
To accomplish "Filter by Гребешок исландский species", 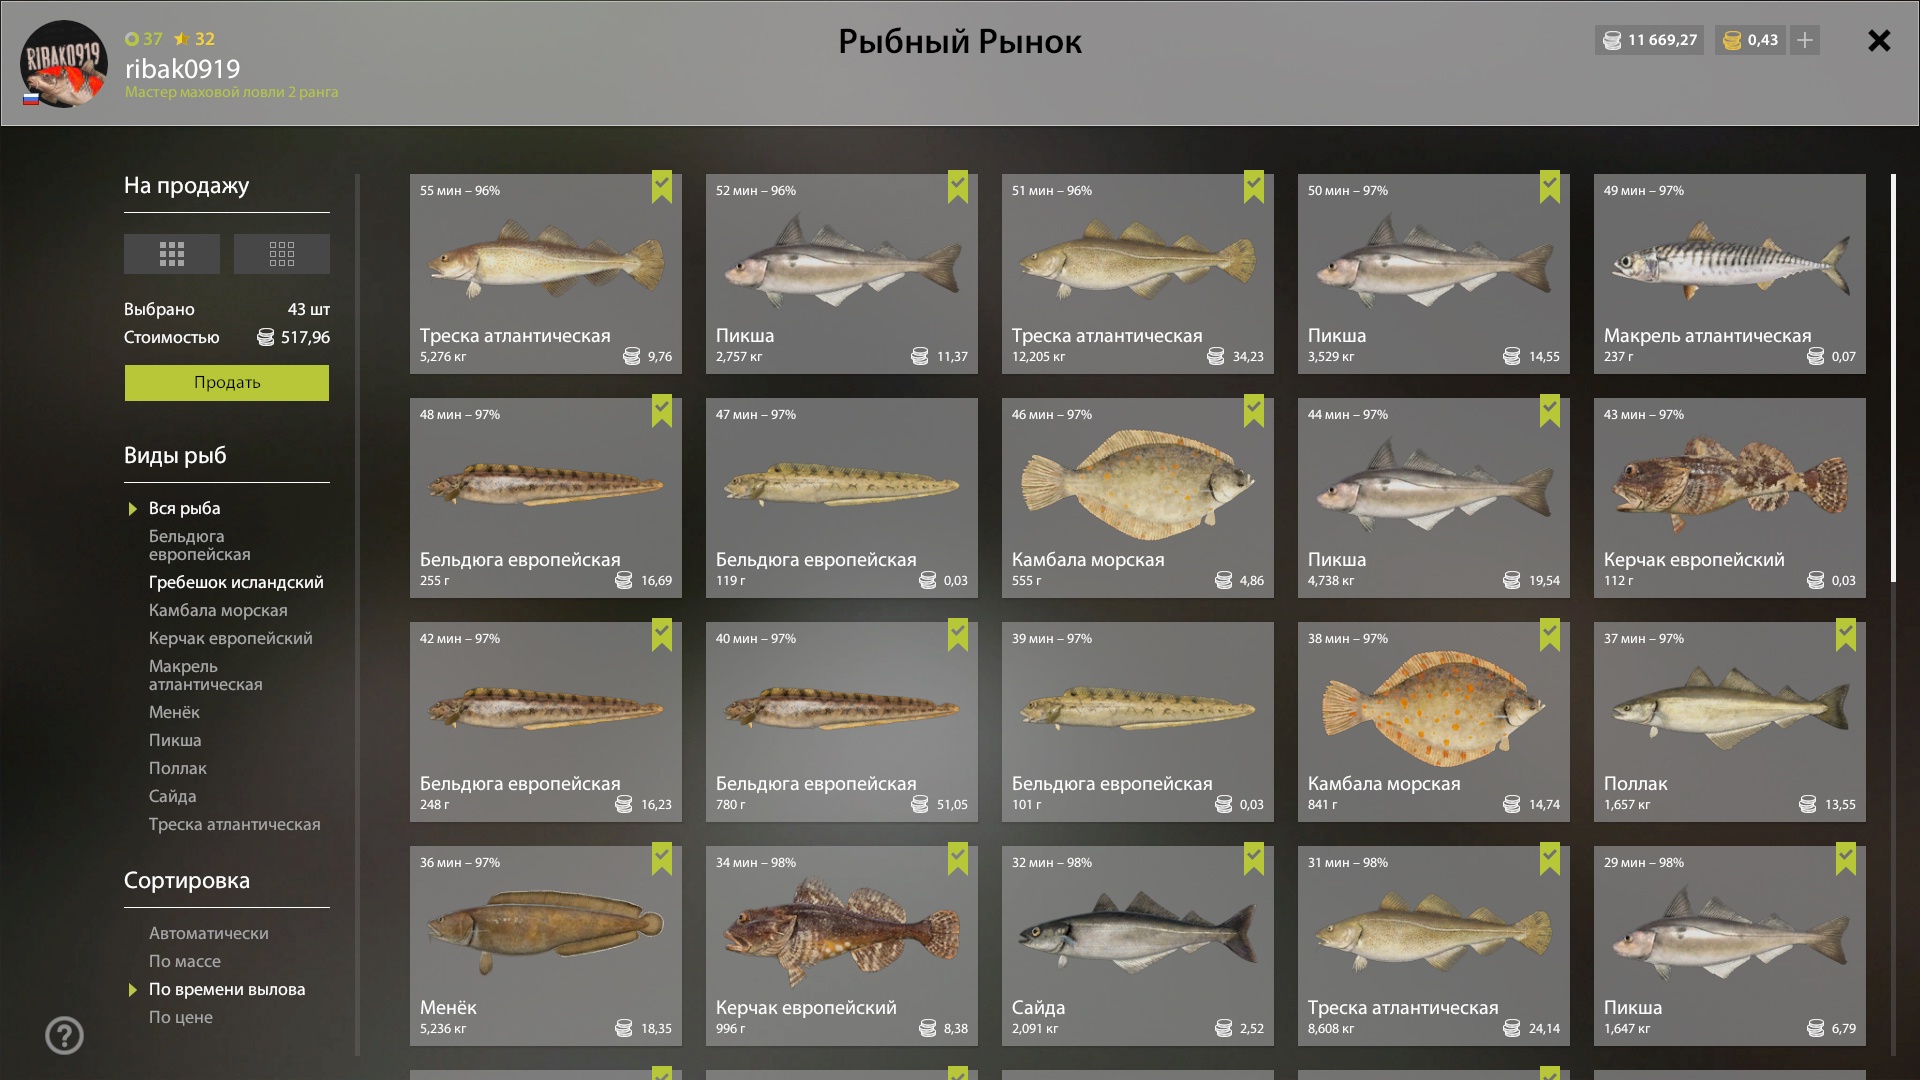I will (x=236, y=582).
